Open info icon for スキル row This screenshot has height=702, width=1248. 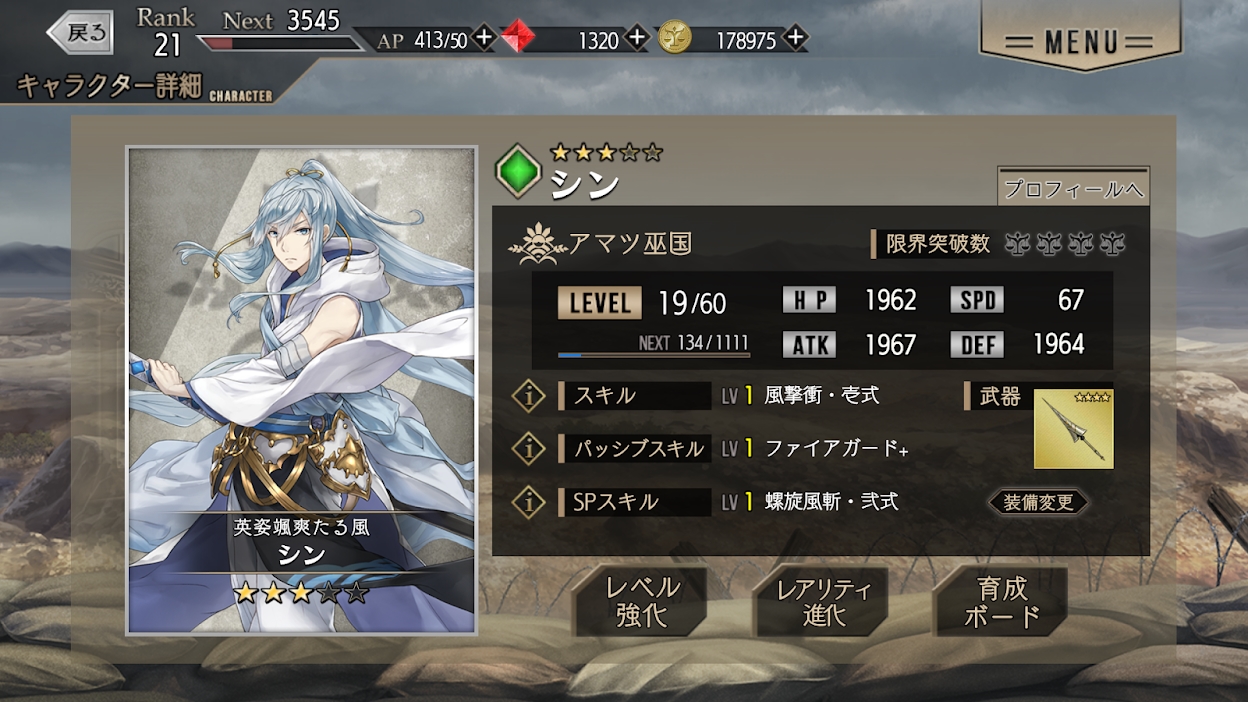click(528, 395)
